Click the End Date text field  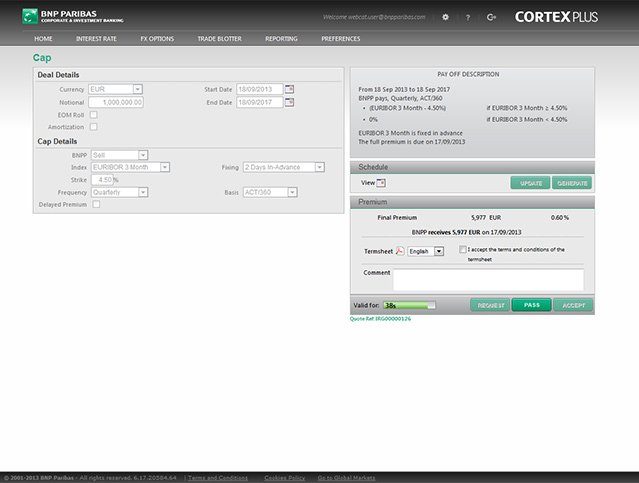pyautogui.click(x=260, y=102)
